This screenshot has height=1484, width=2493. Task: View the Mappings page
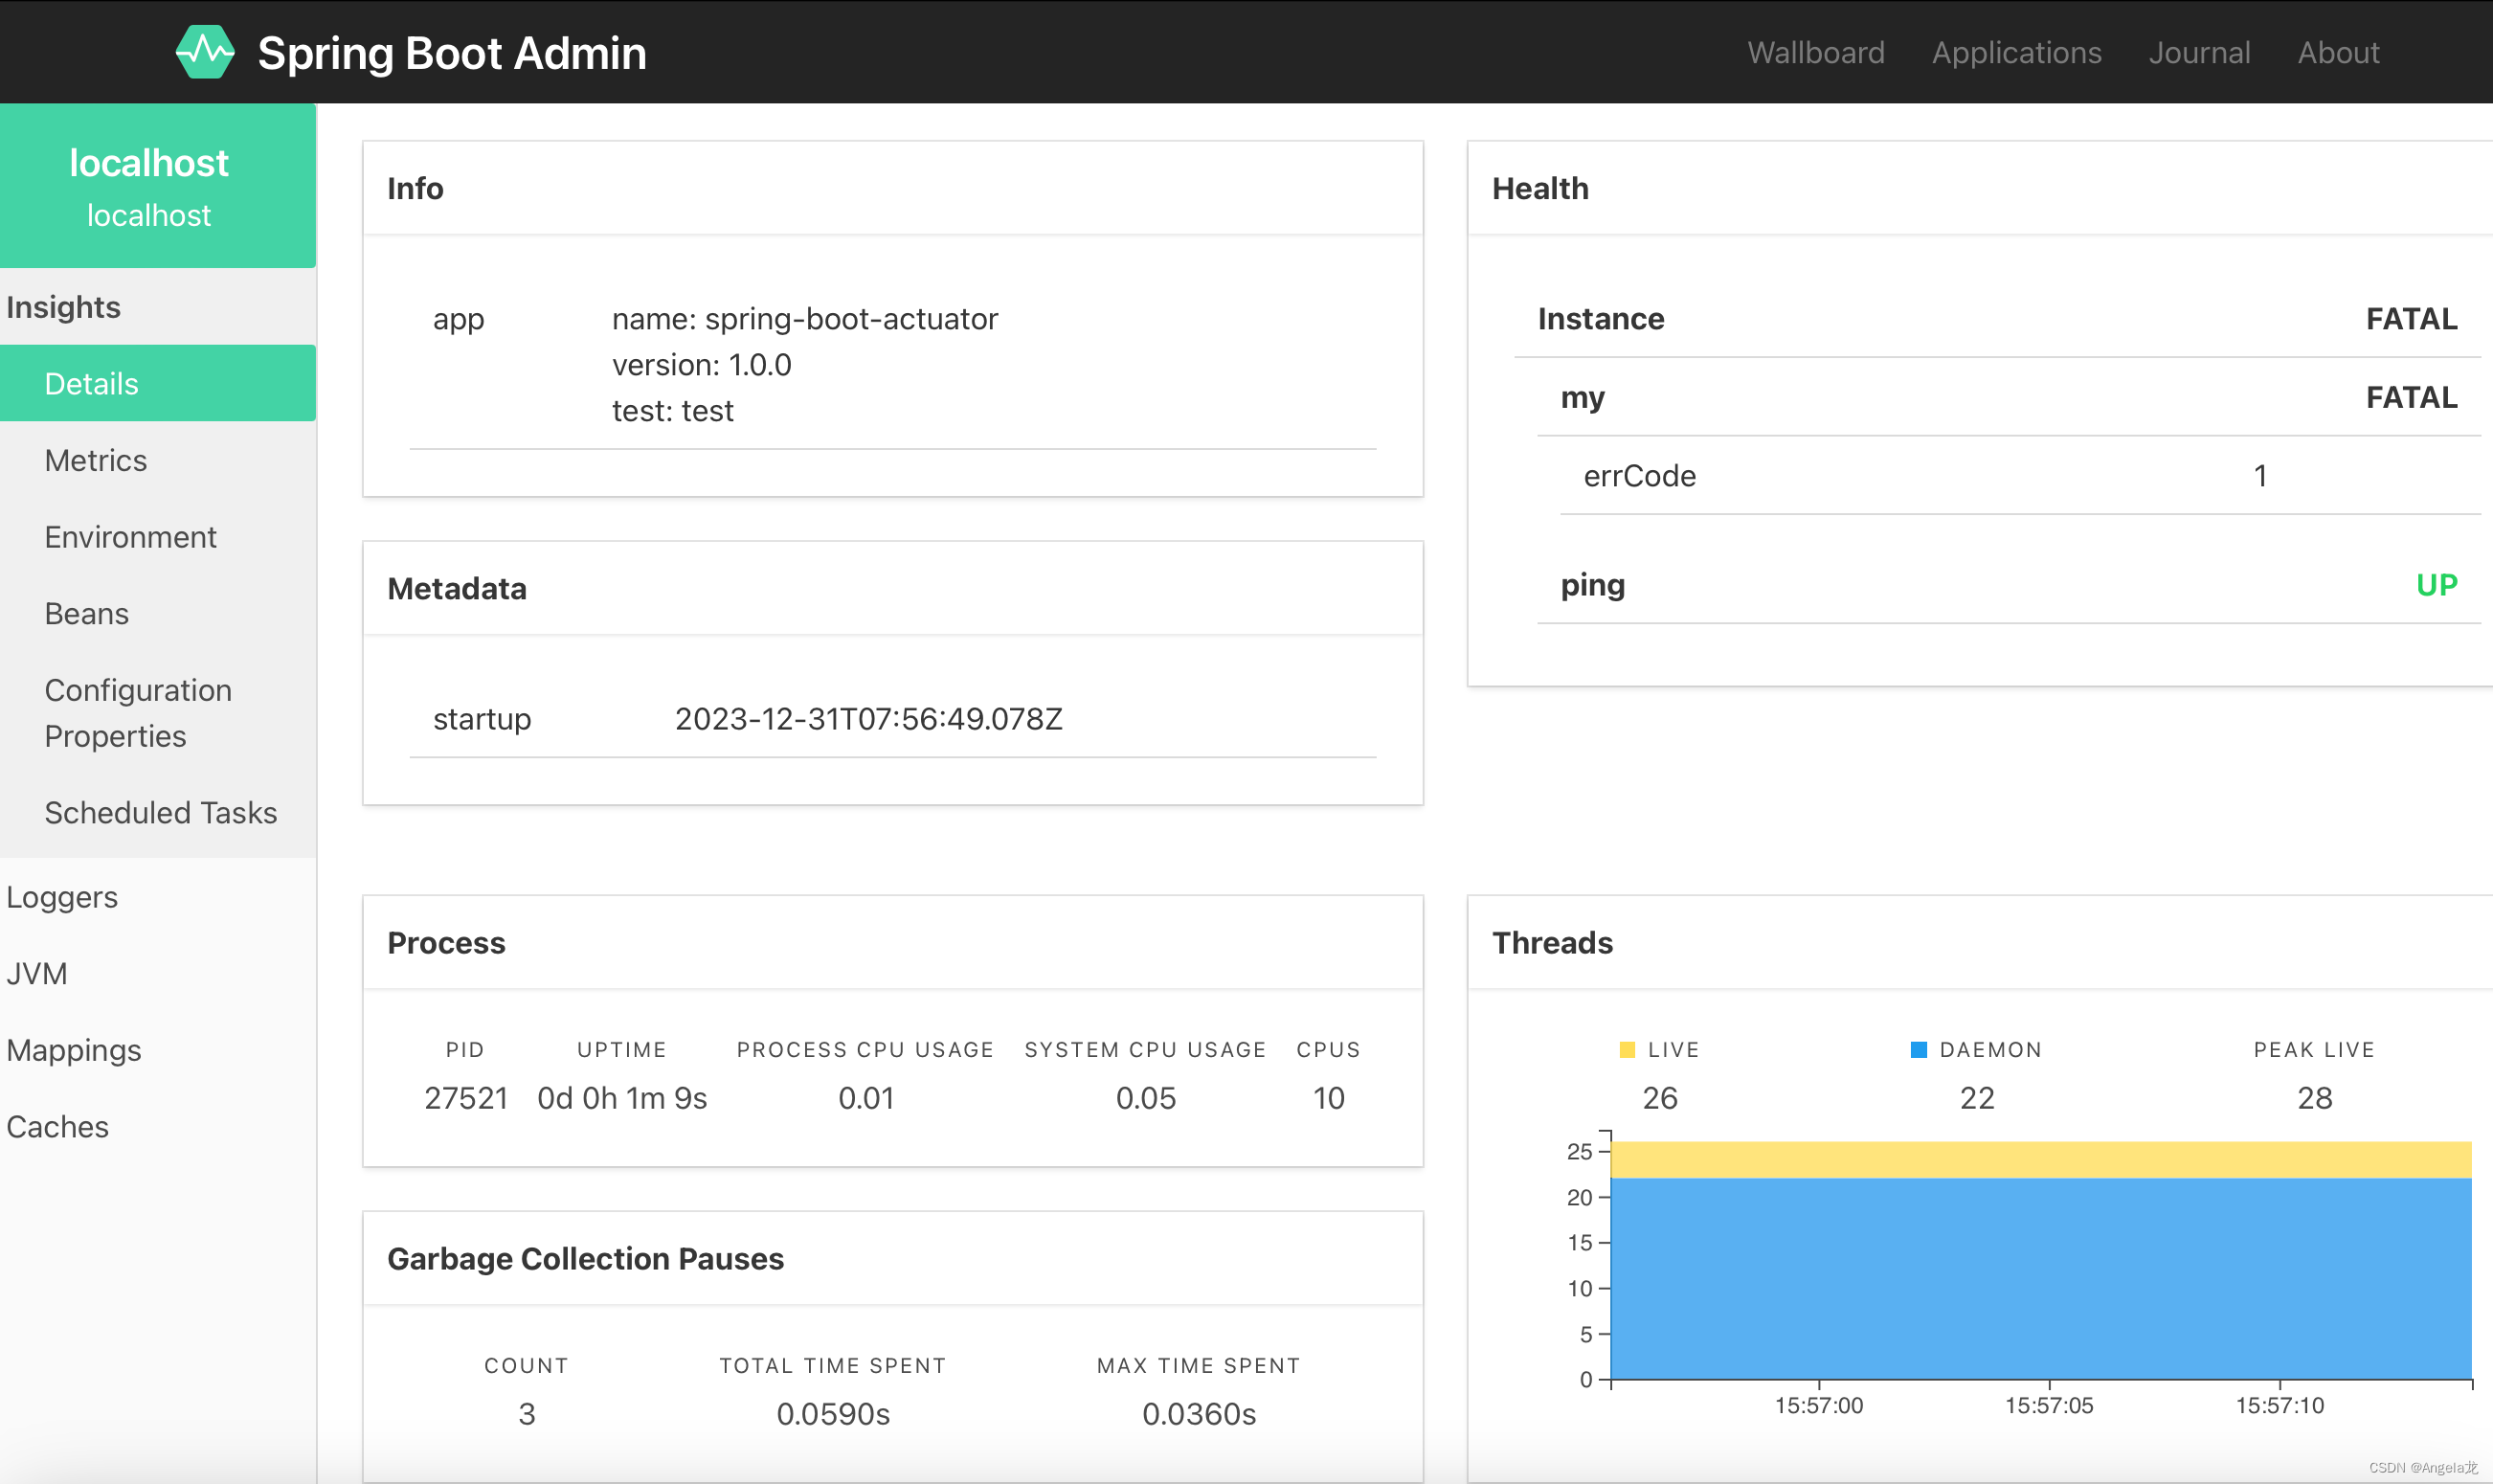(x=73, y=1050)
